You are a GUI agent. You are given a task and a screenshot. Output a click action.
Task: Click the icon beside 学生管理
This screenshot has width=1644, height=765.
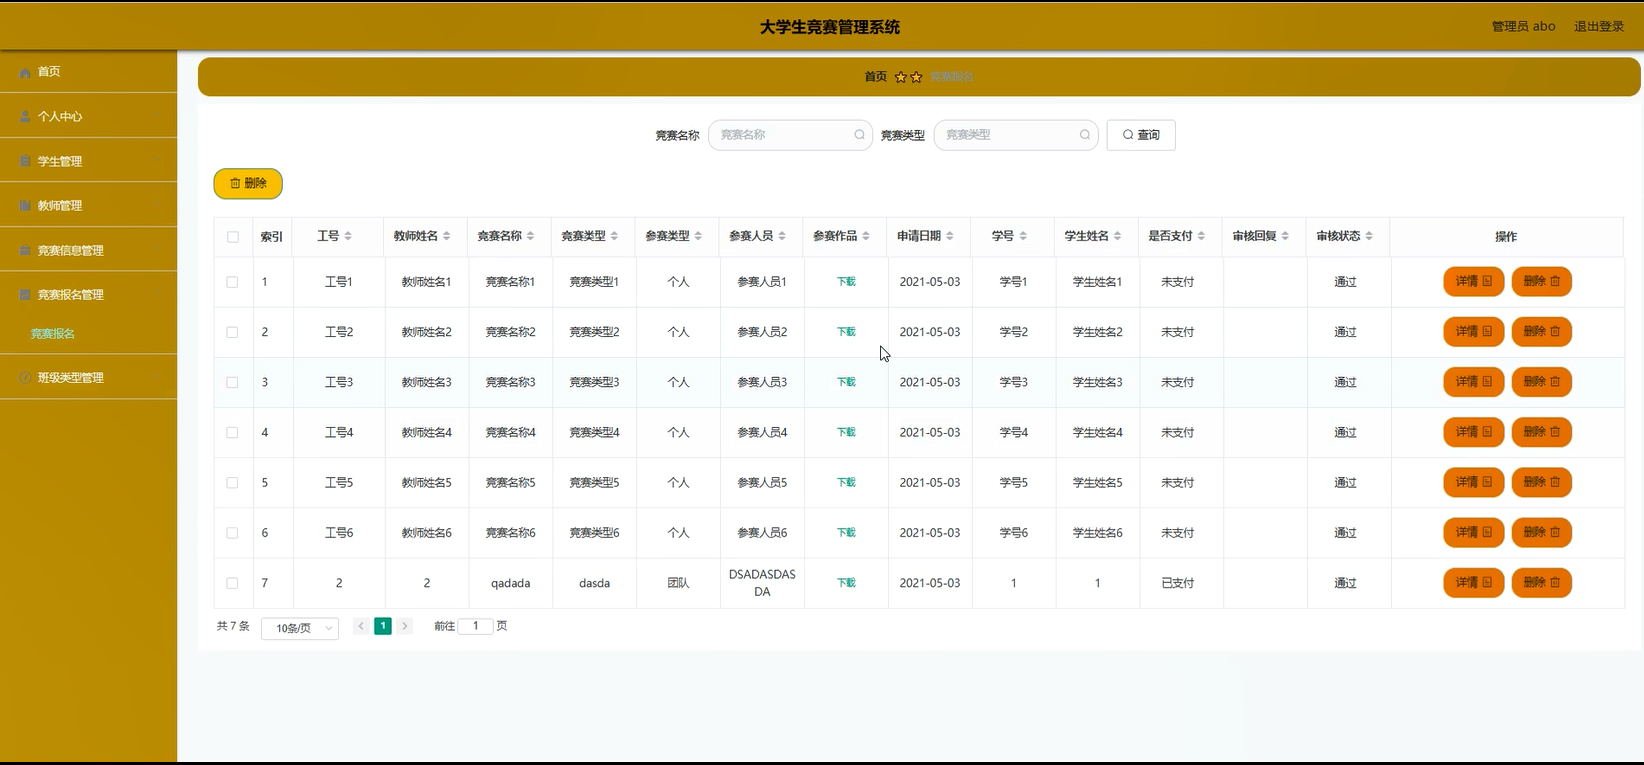[25, 161]
